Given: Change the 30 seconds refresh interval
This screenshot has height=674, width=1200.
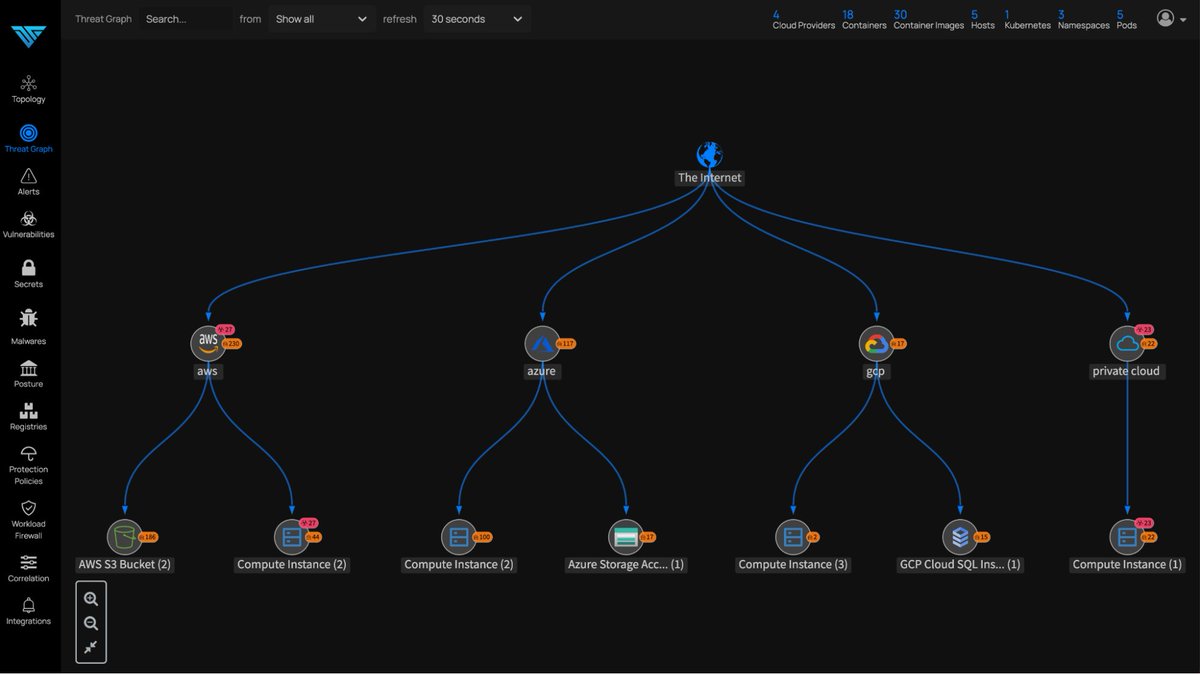Looking at the screenshot, I should pyautogui.click(x=477, y=18).
